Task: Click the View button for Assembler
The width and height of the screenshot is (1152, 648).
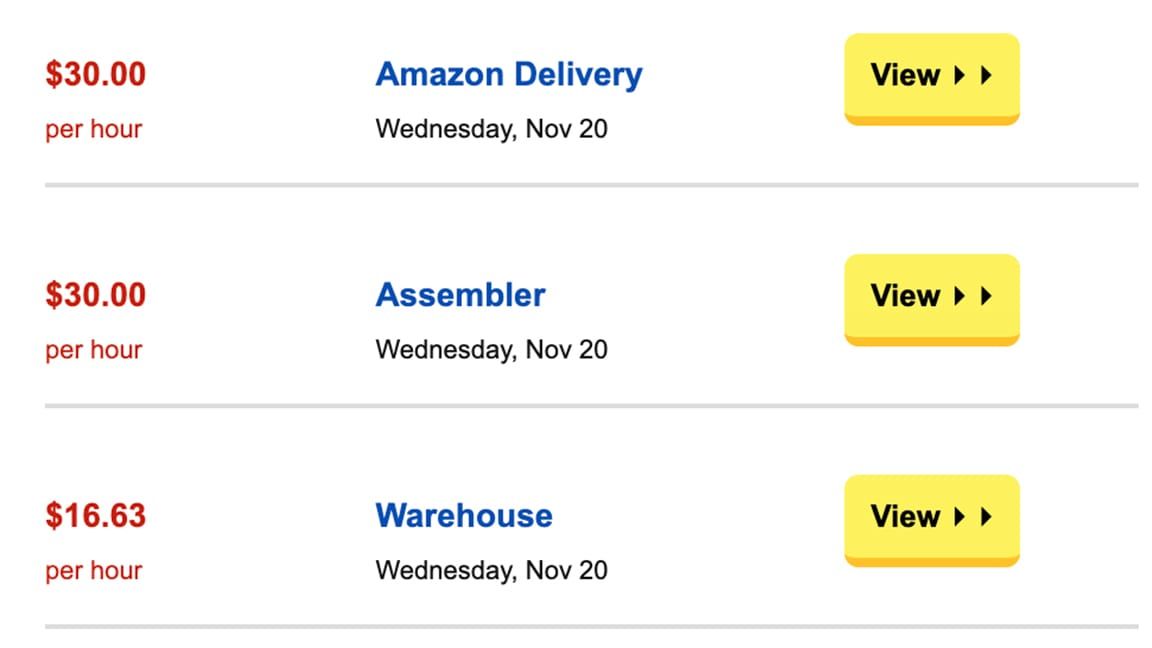Action: click(930, 295)
